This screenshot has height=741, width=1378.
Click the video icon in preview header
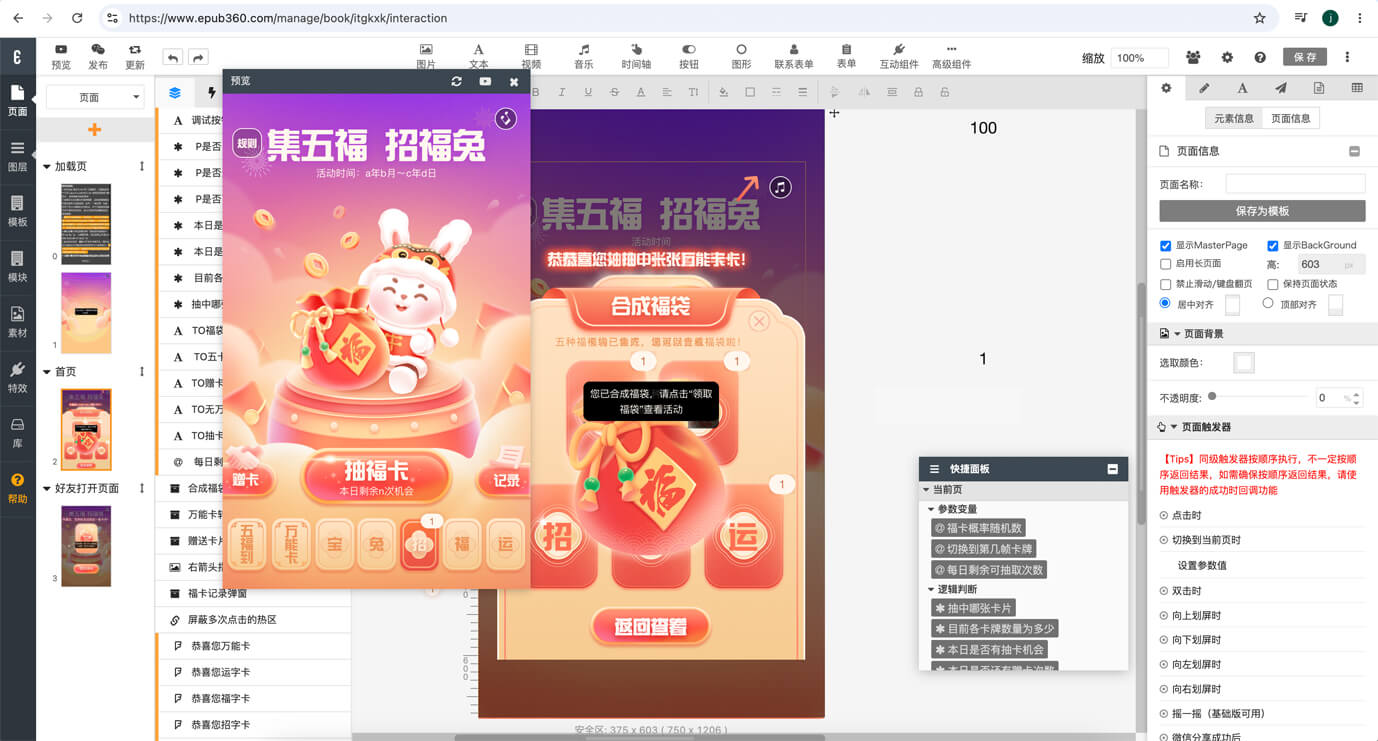point(485,81)
